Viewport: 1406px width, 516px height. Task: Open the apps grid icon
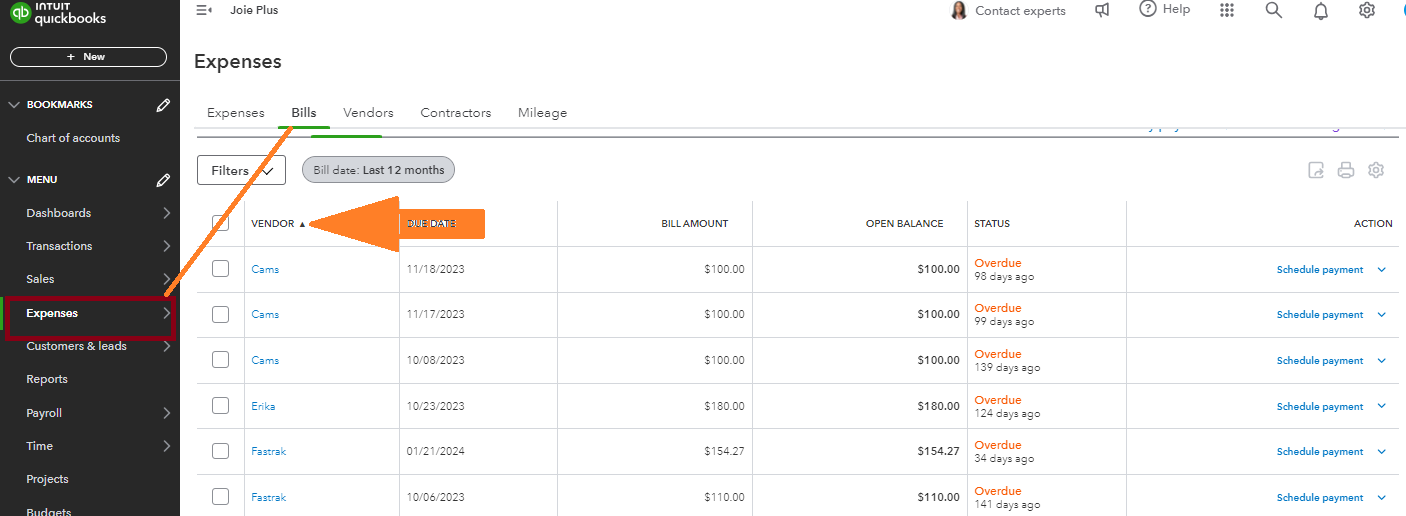coord(1227,10)
